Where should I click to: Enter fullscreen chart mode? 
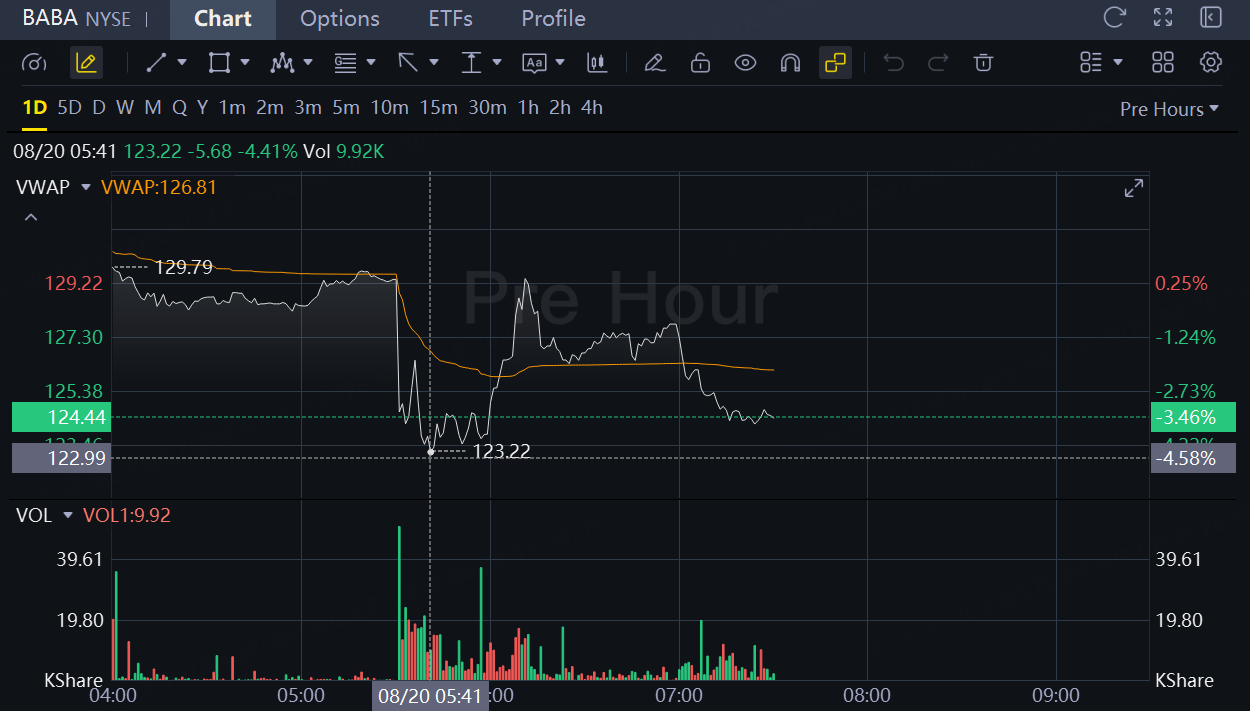click(x=1163, y=17)
